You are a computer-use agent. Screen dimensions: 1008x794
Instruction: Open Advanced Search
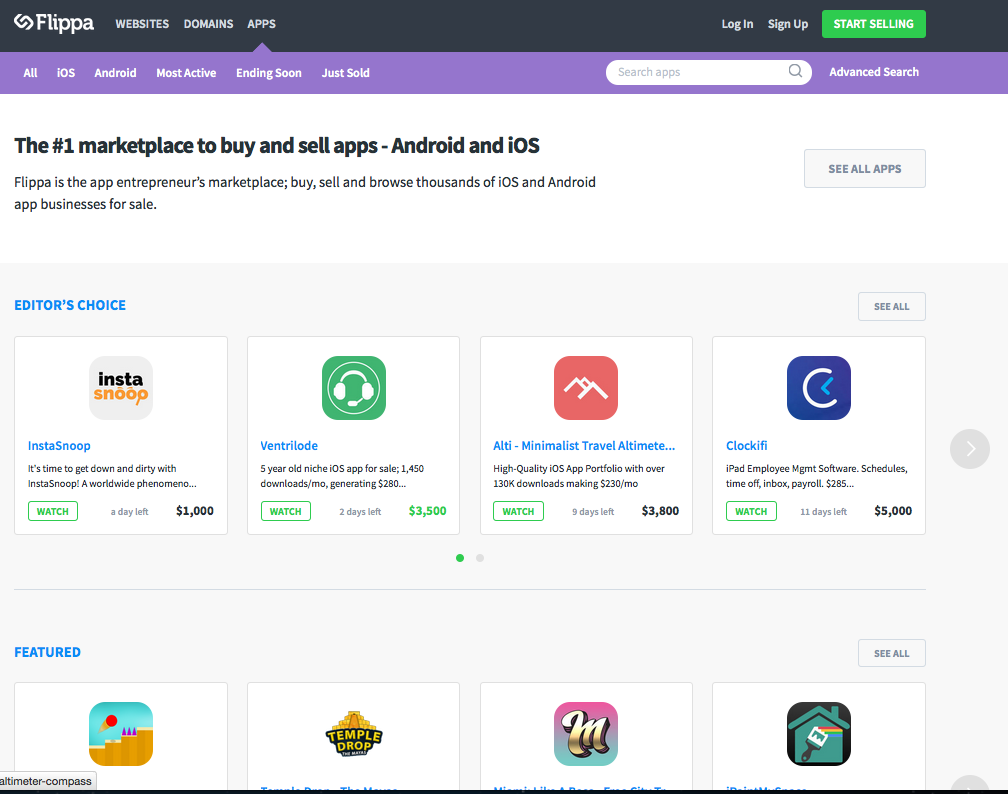pos(874,72)
